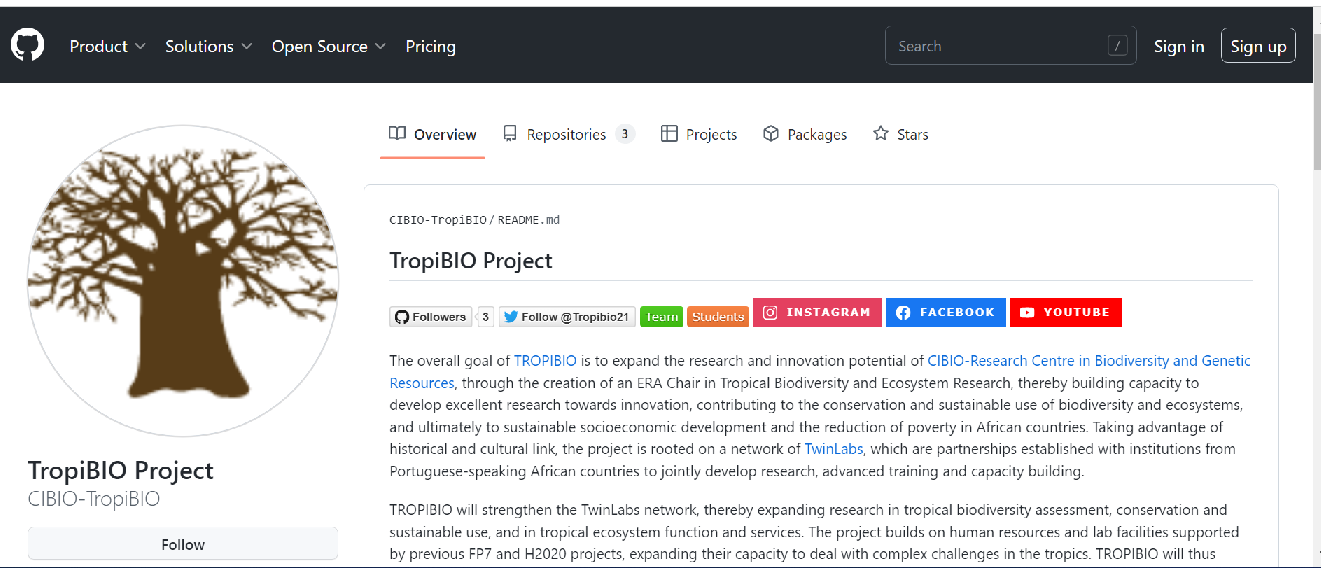Click the followers count badge showing 3
1321x568 pixels.
tap(485, 317)
